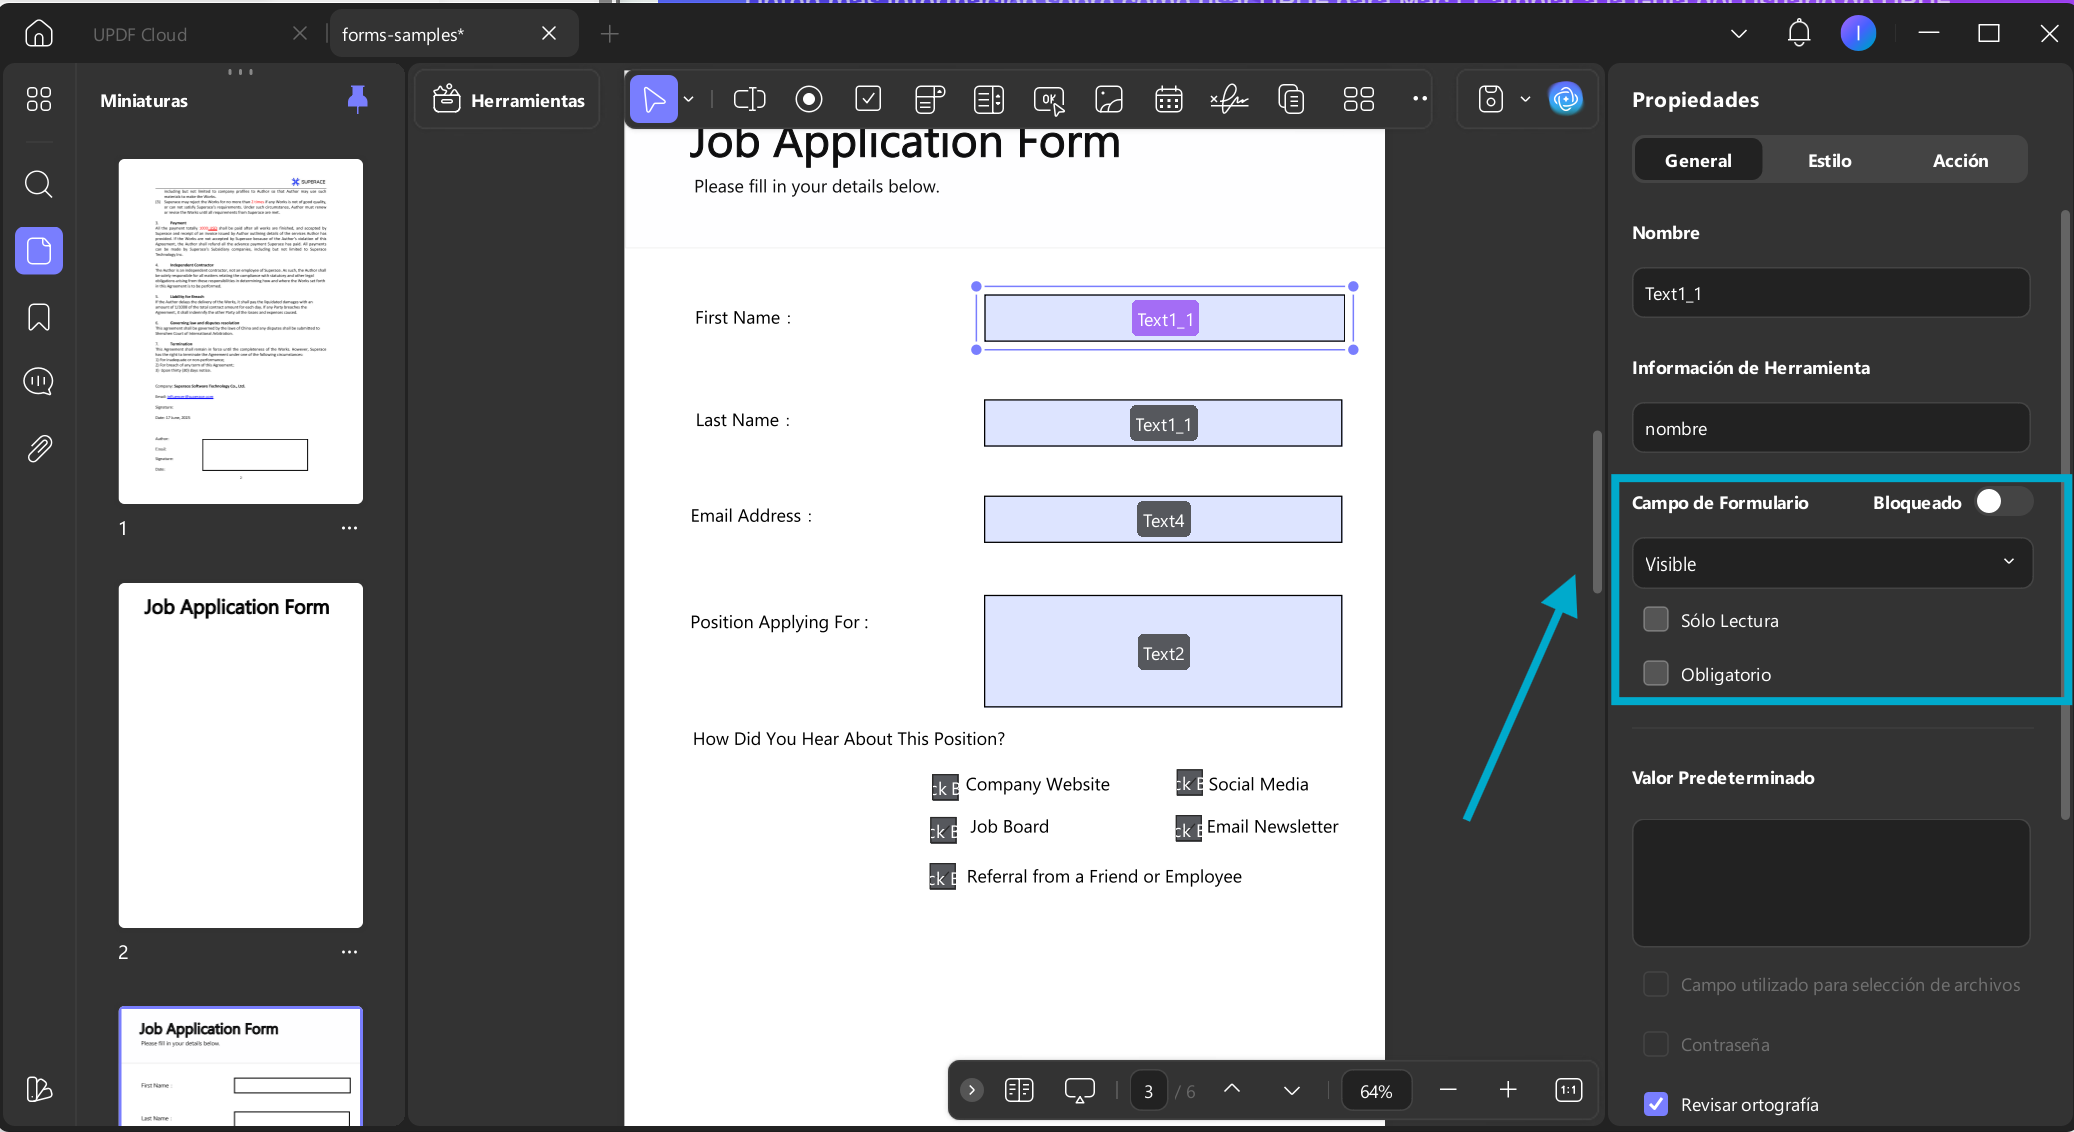Viewport: 2074px width, 1132px height.
Task: Open page 2 thumbnail
Action: [241, 755]
